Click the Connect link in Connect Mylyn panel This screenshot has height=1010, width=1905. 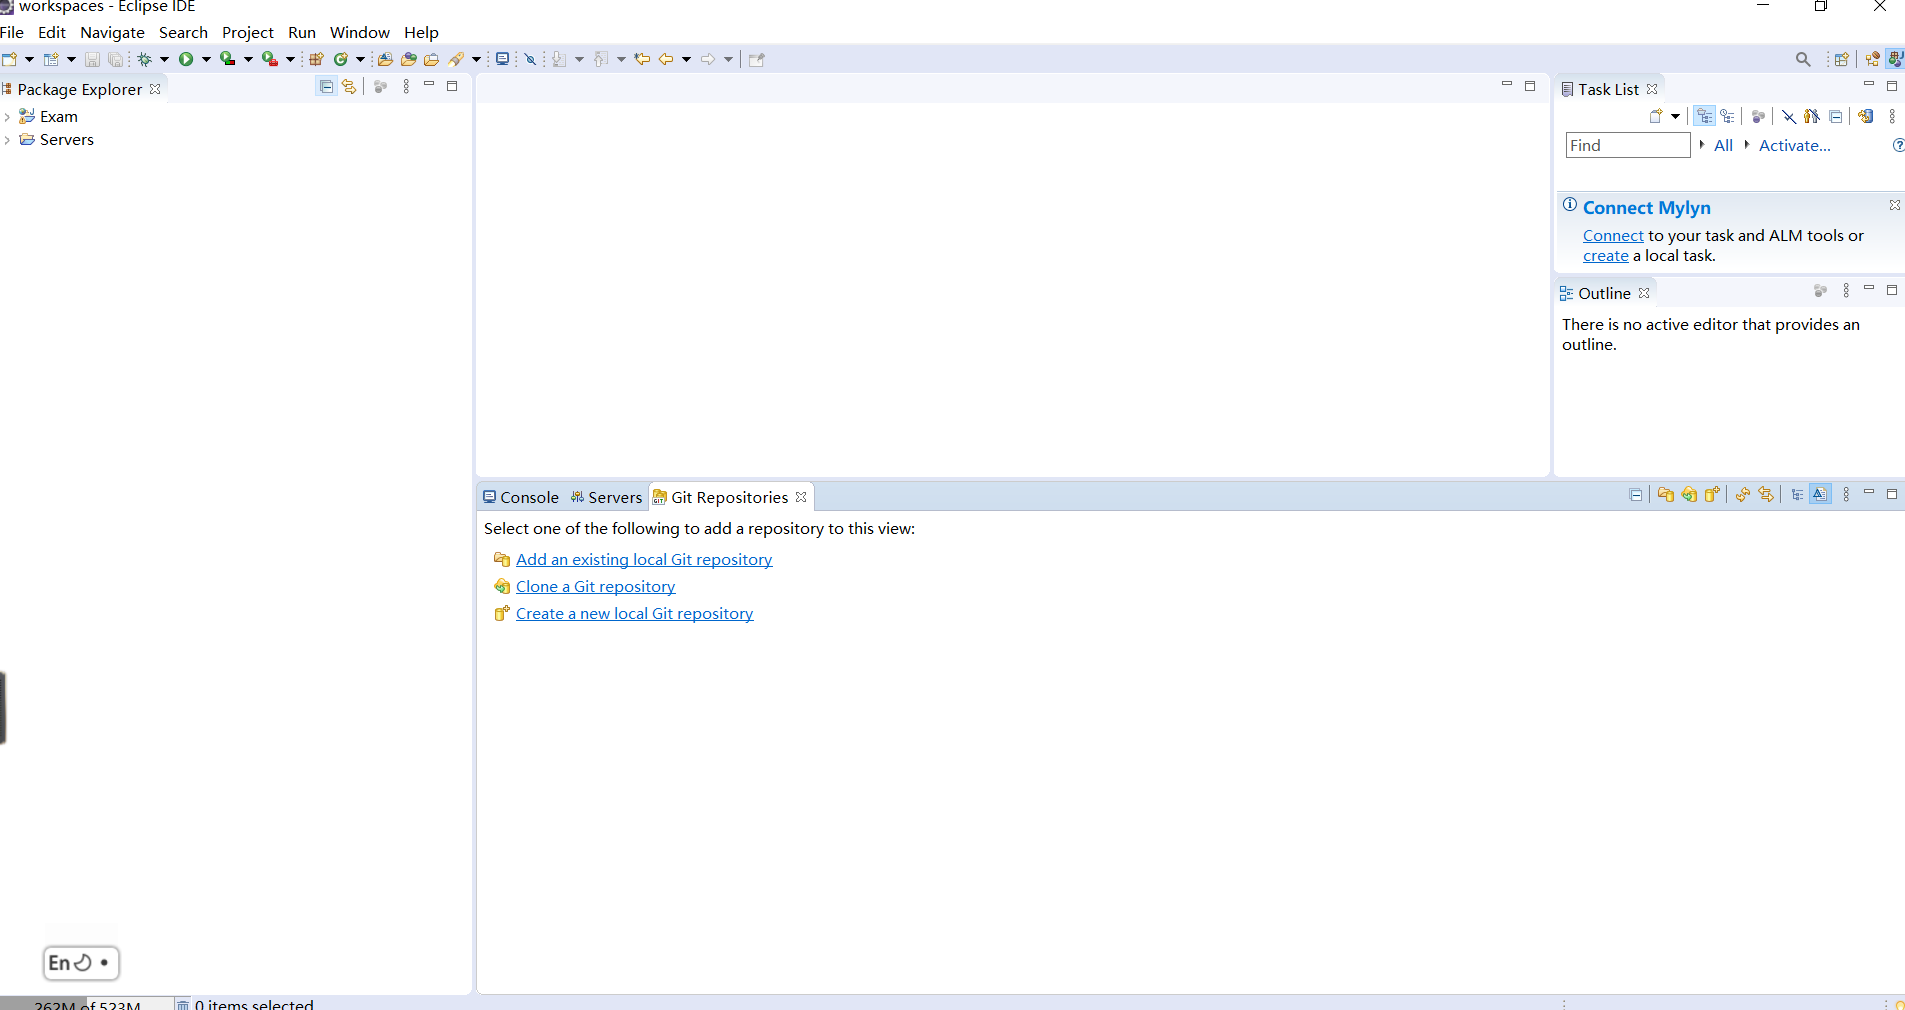click(x=1612, y=235)
